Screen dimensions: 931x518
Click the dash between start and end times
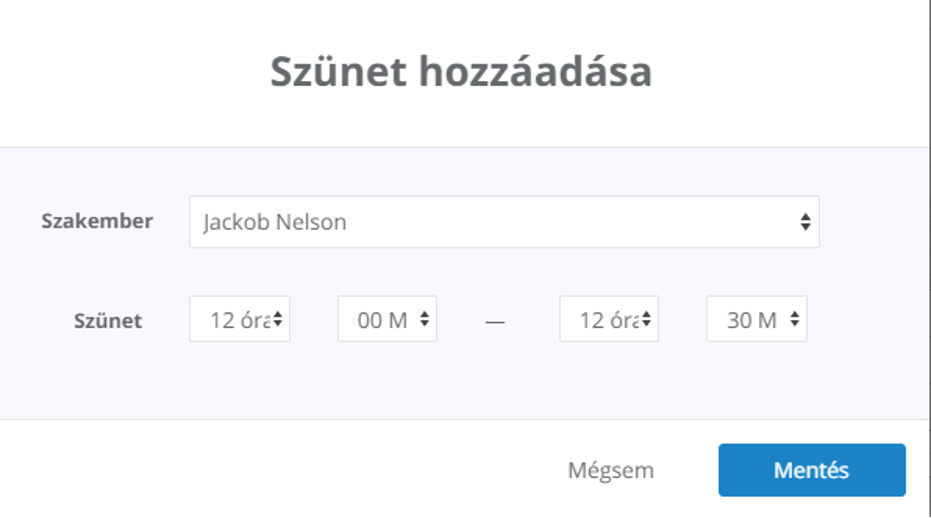coord(495,322)
